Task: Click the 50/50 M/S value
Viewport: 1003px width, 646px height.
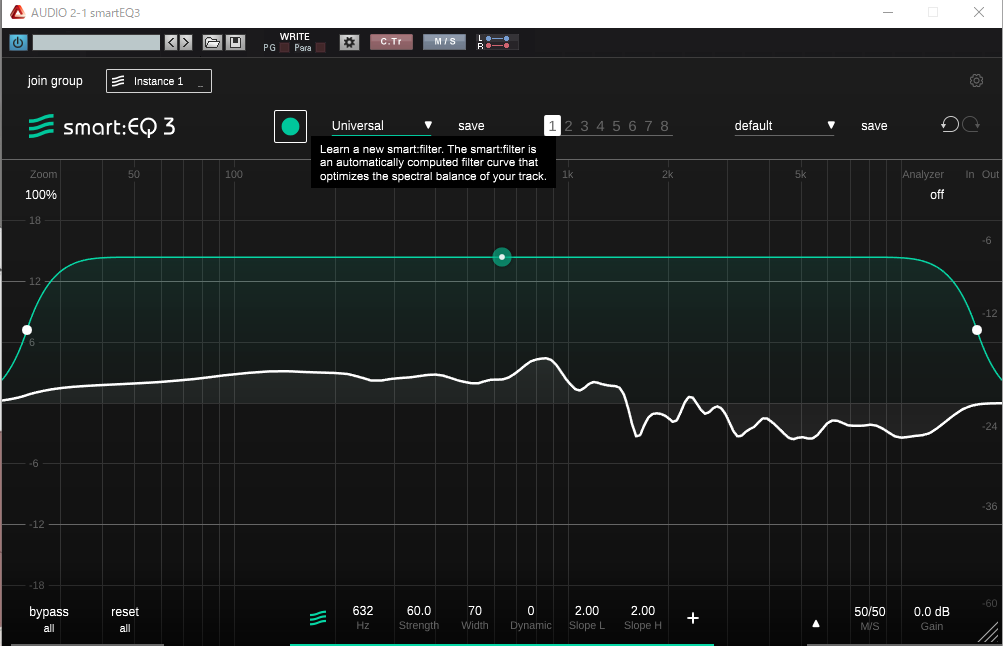Action: tap(870, 611)
